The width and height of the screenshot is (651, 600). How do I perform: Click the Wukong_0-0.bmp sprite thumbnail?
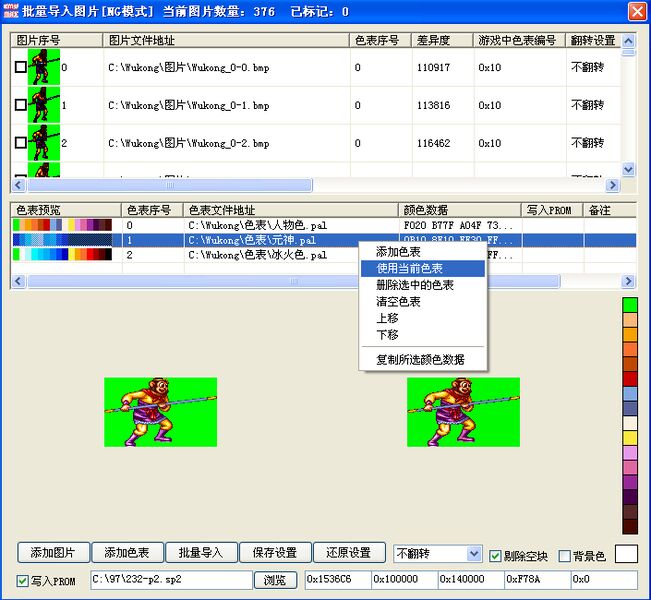pyautogui.click(x=44, y=68)
